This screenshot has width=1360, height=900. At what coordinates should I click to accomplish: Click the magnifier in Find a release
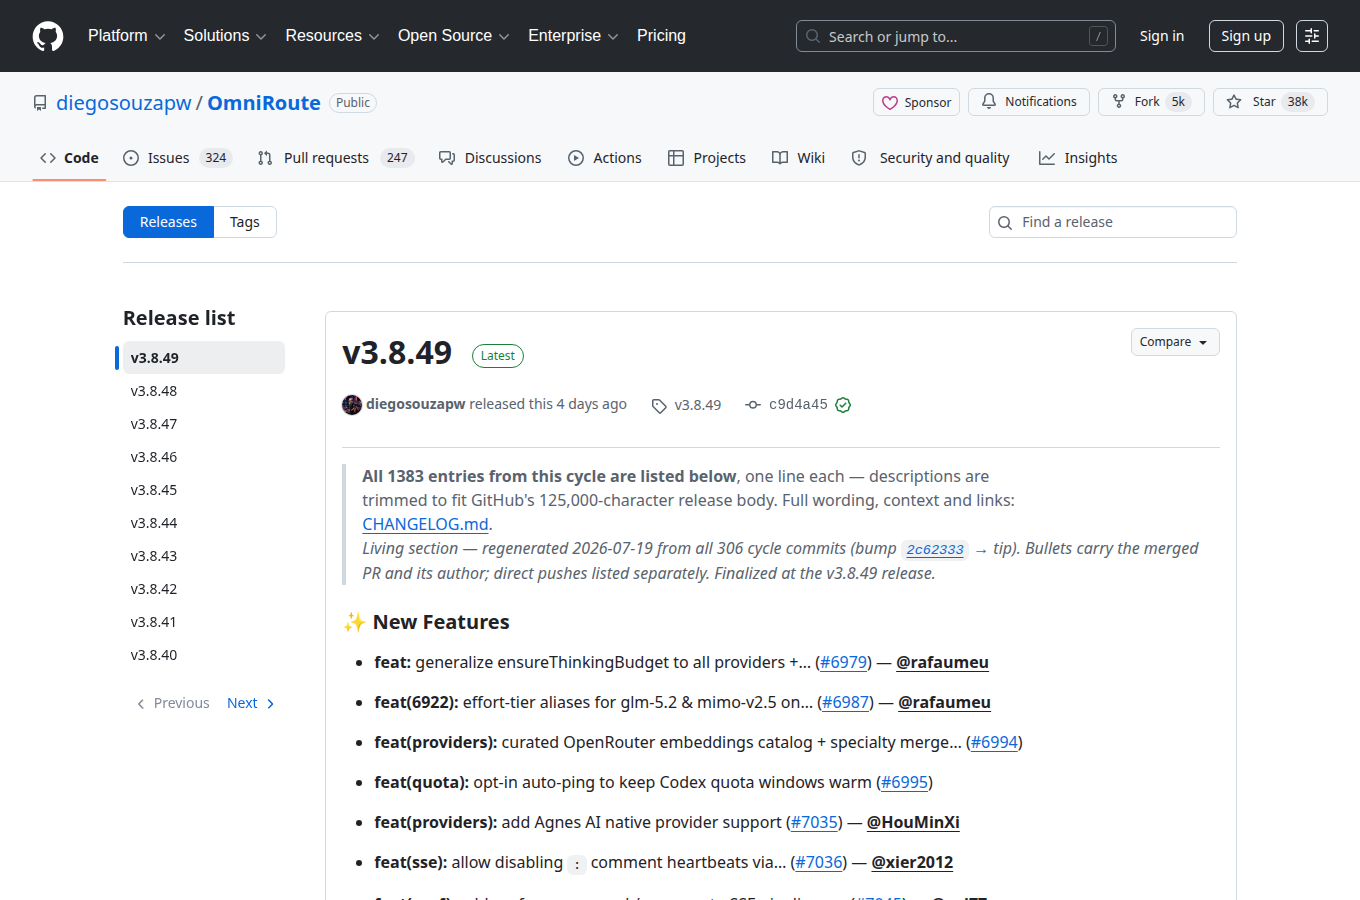(x=1005, y=222)
